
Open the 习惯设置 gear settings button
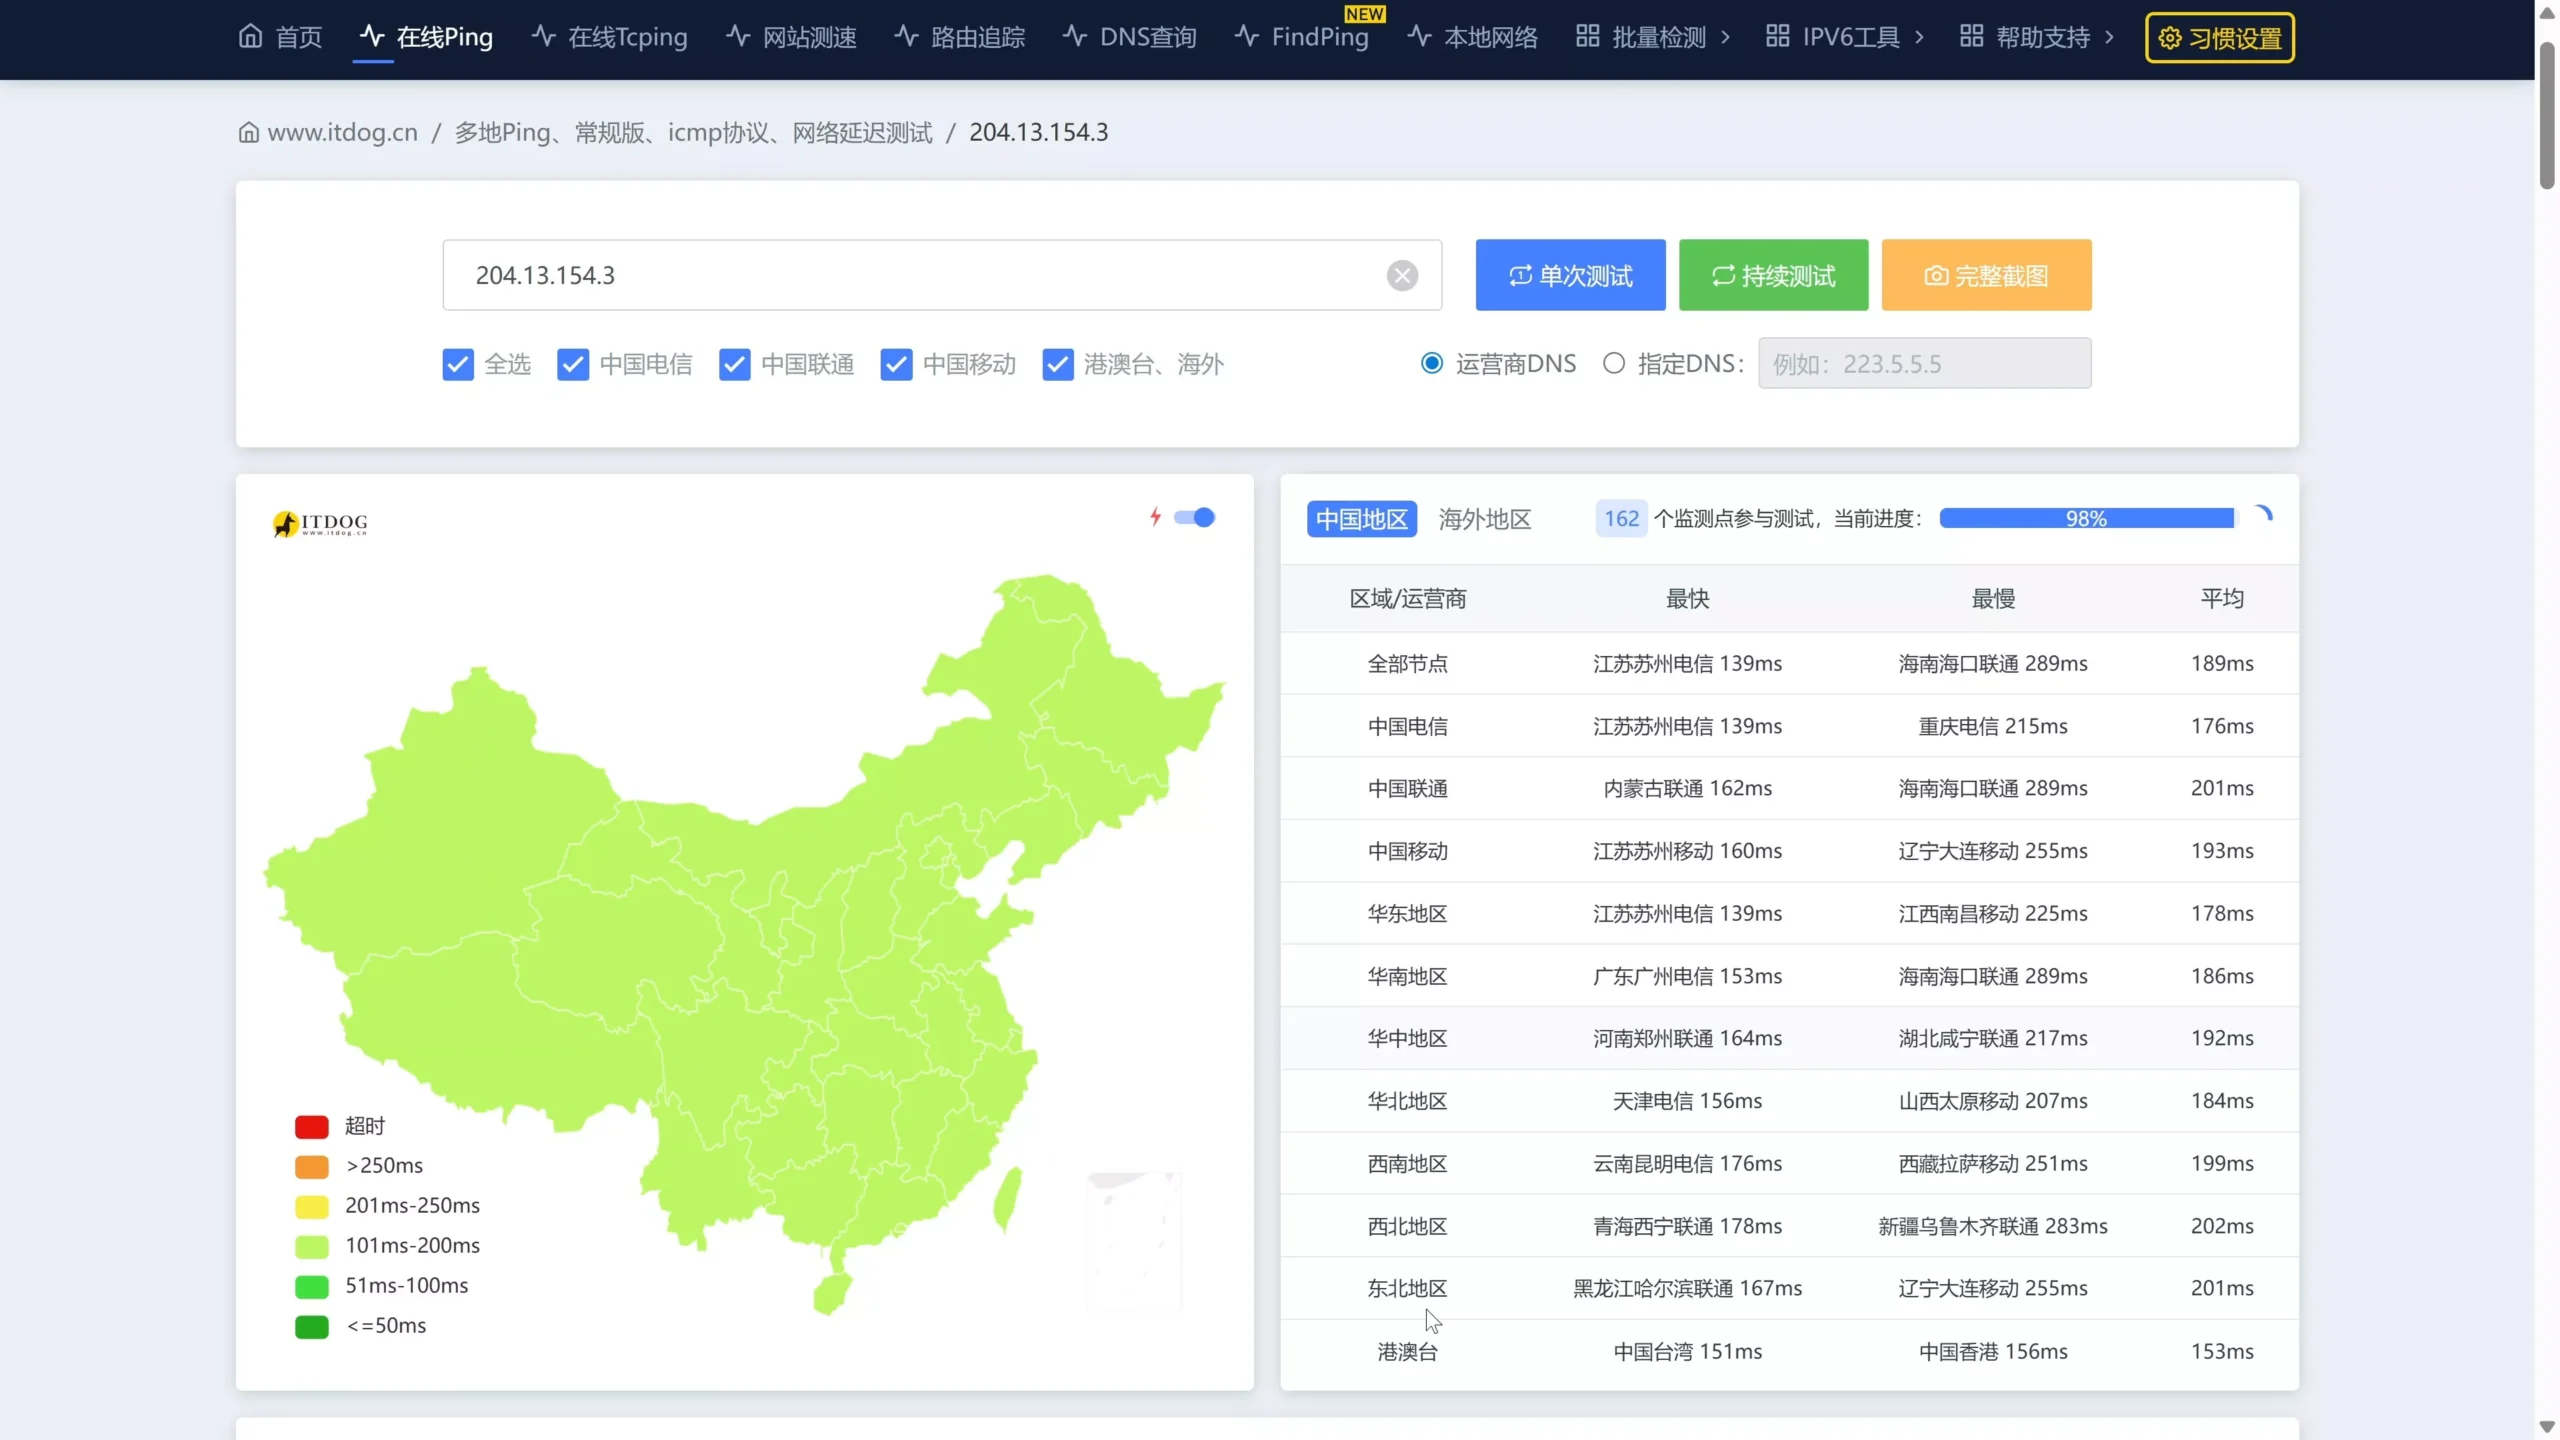point(2219,38)
